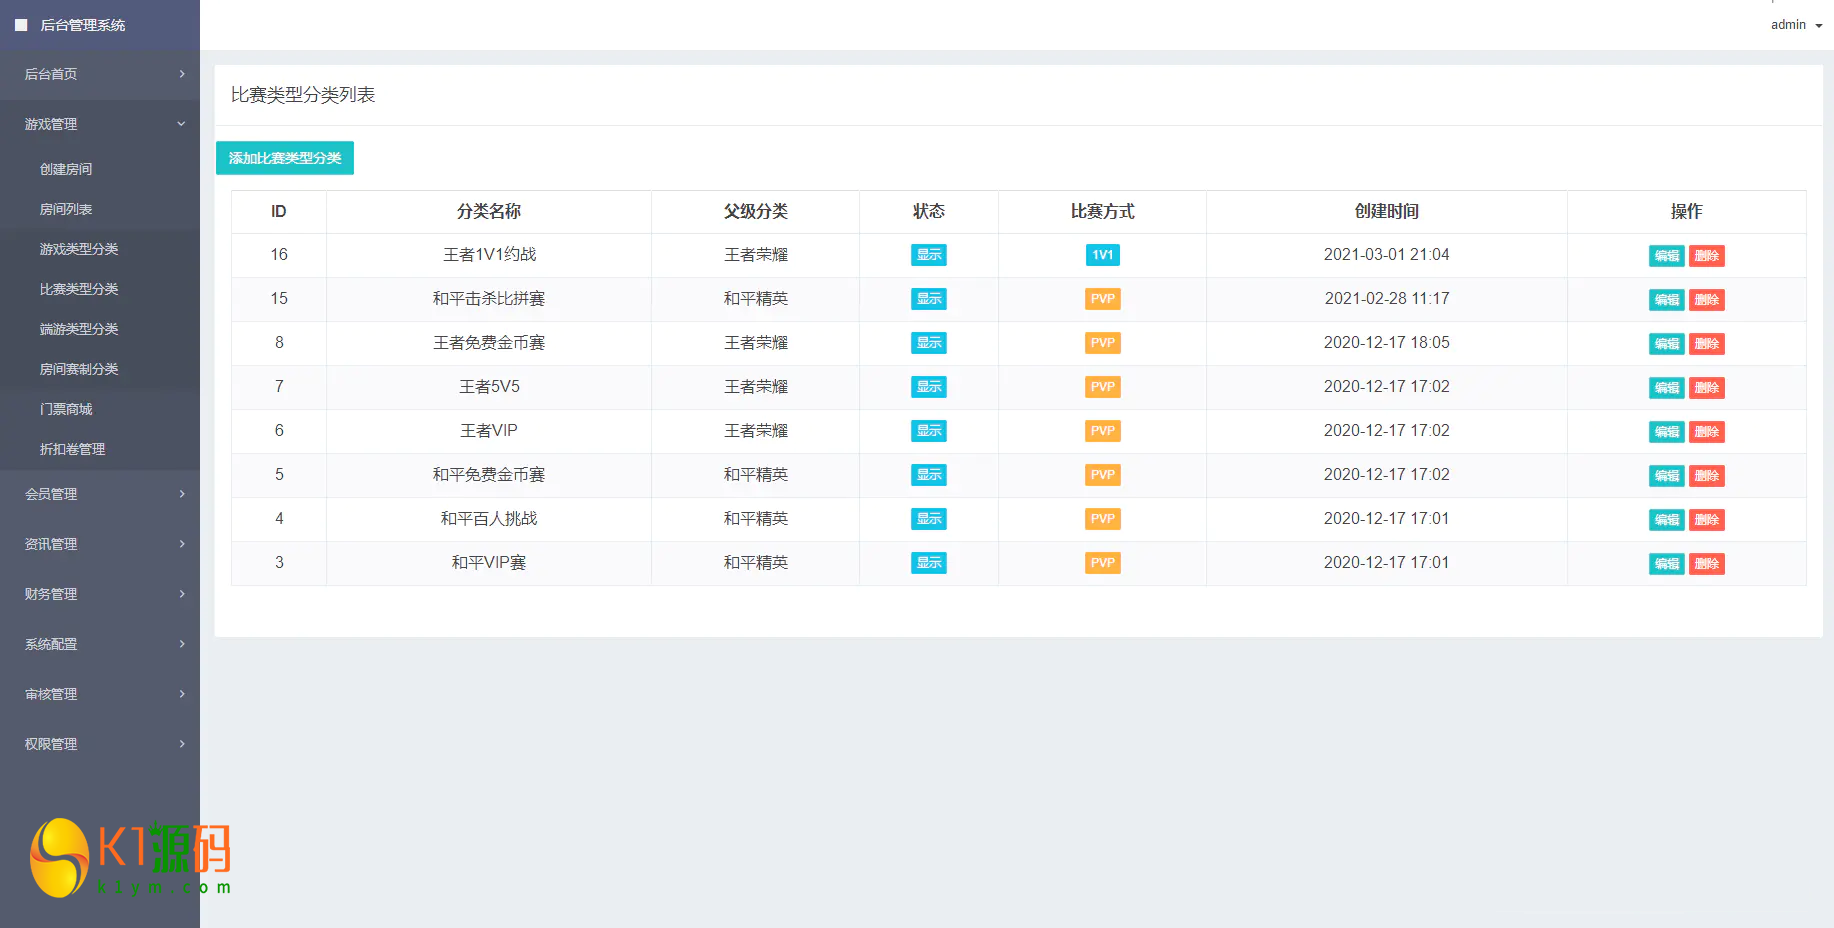
Task: Click the PVP badge for 王者VIP row
Action: [1102, 431]
